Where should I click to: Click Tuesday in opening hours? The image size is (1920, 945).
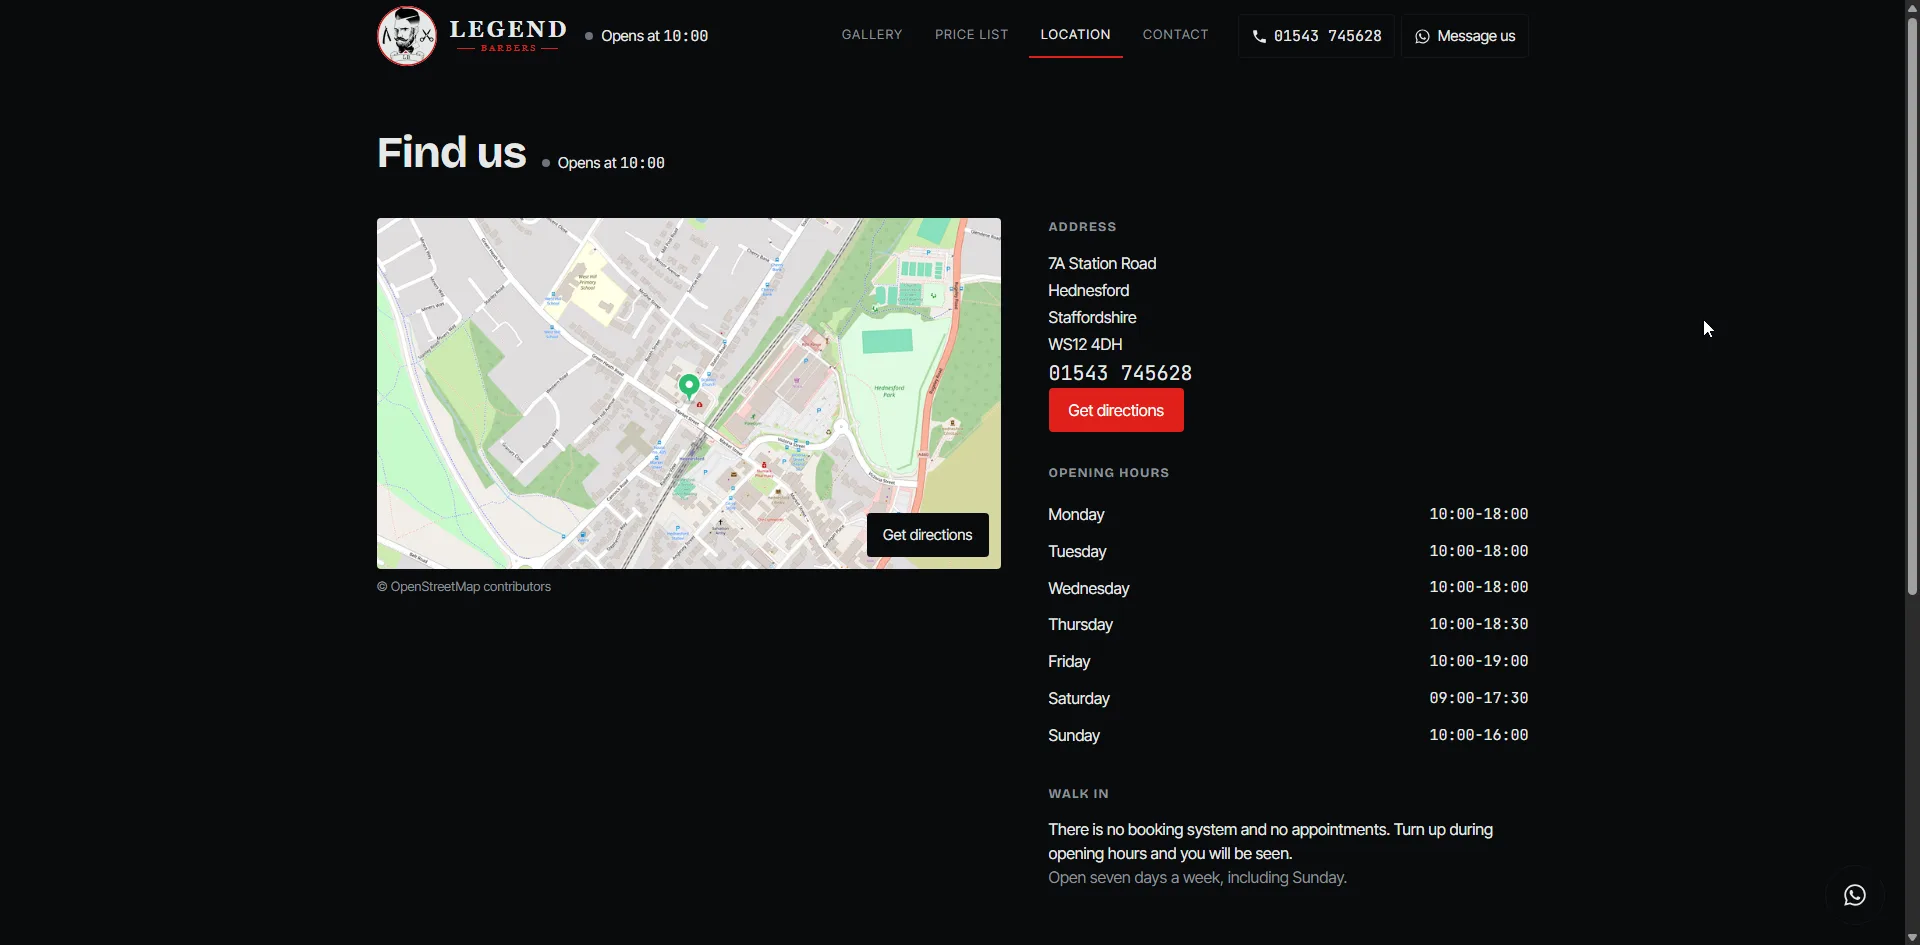pyautogui.click(x=1077, y=552)
